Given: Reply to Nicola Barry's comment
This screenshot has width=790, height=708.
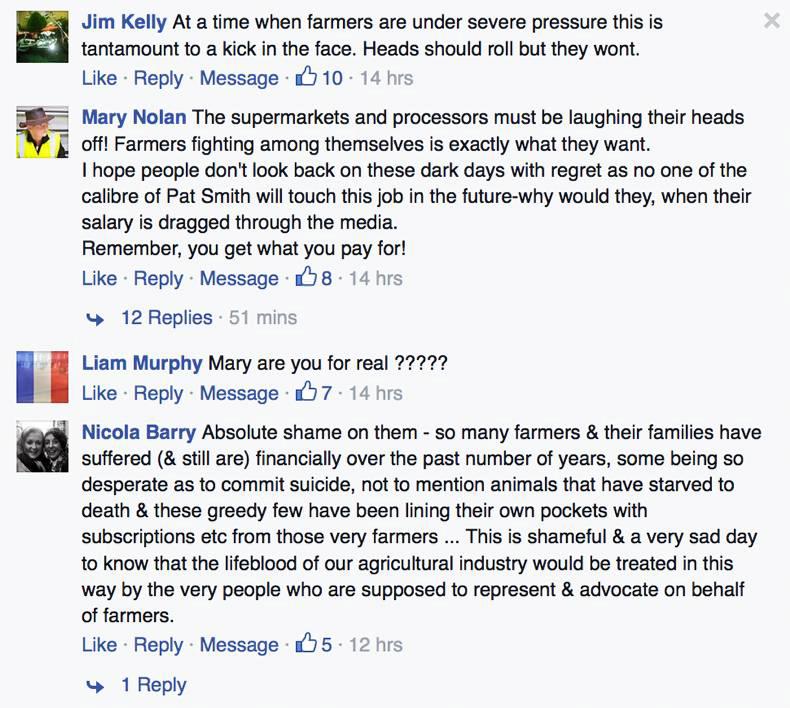Looking at the screenshot, I should [x=158, y=645].
